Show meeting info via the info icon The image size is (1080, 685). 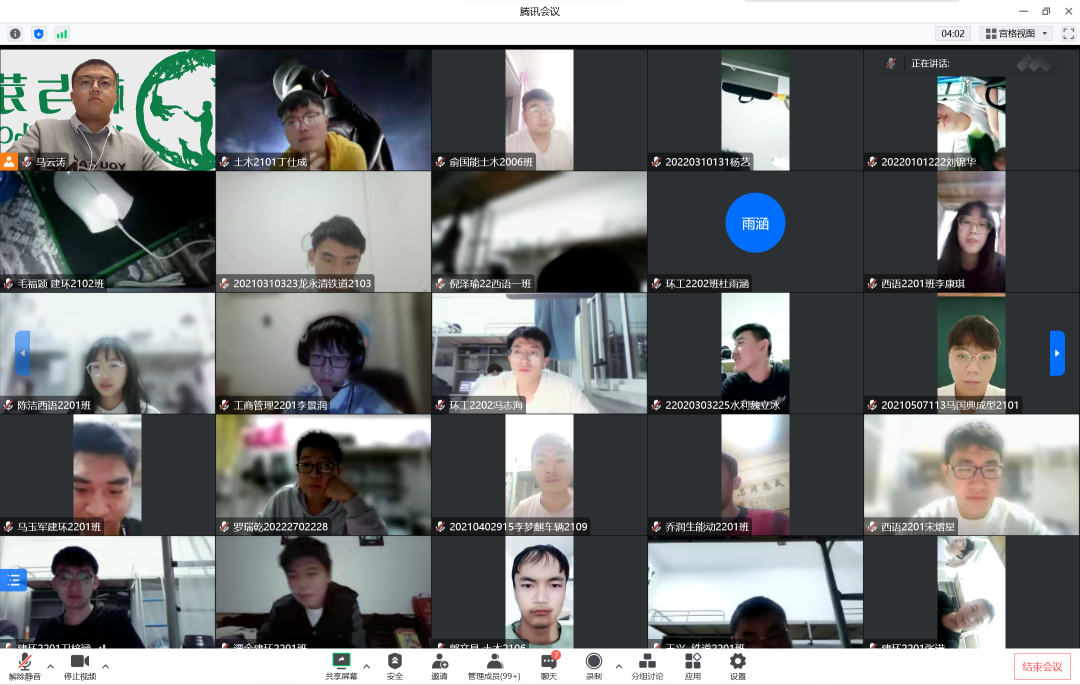[15, 33]
